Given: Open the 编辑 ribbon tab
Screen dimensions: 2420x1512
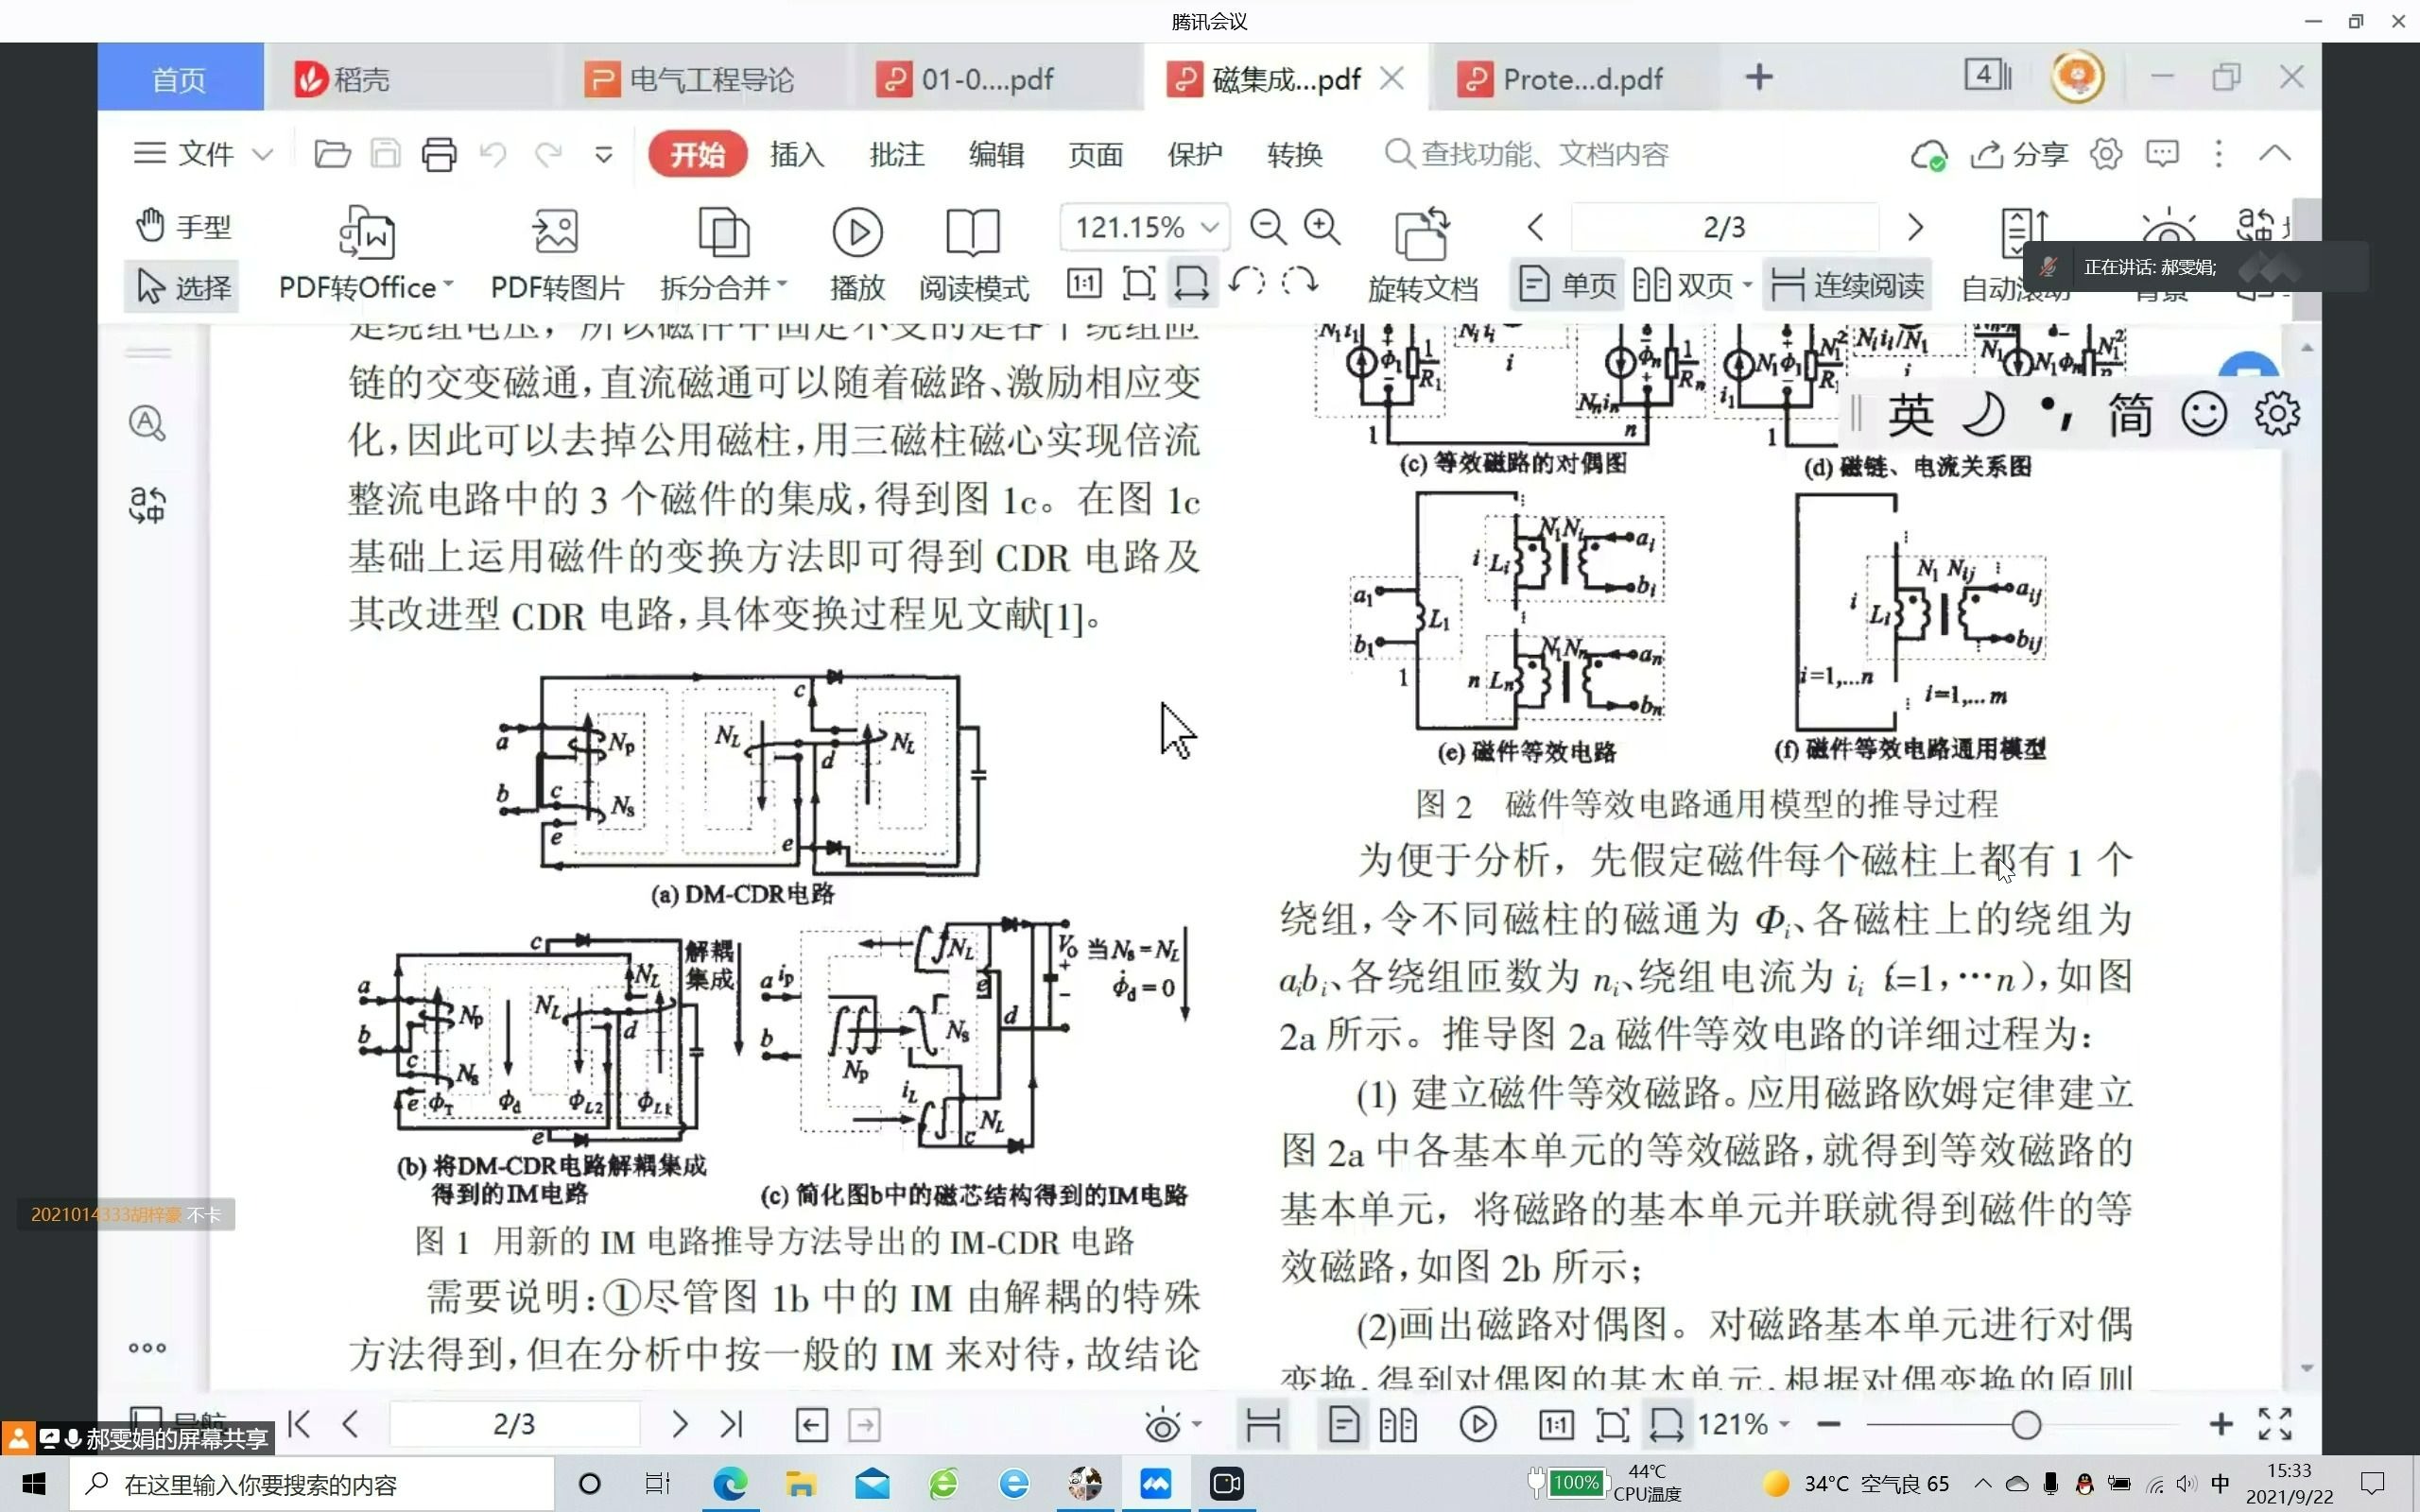Looking at the screenshot, I should pos(996,154).
